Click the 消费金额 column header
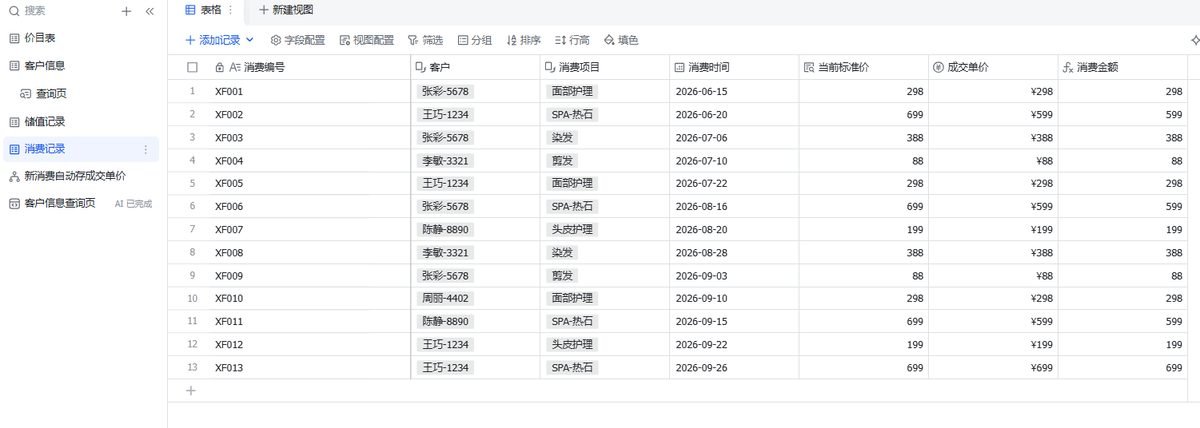Viewport: 1200px width, 428px height. 1123,67
